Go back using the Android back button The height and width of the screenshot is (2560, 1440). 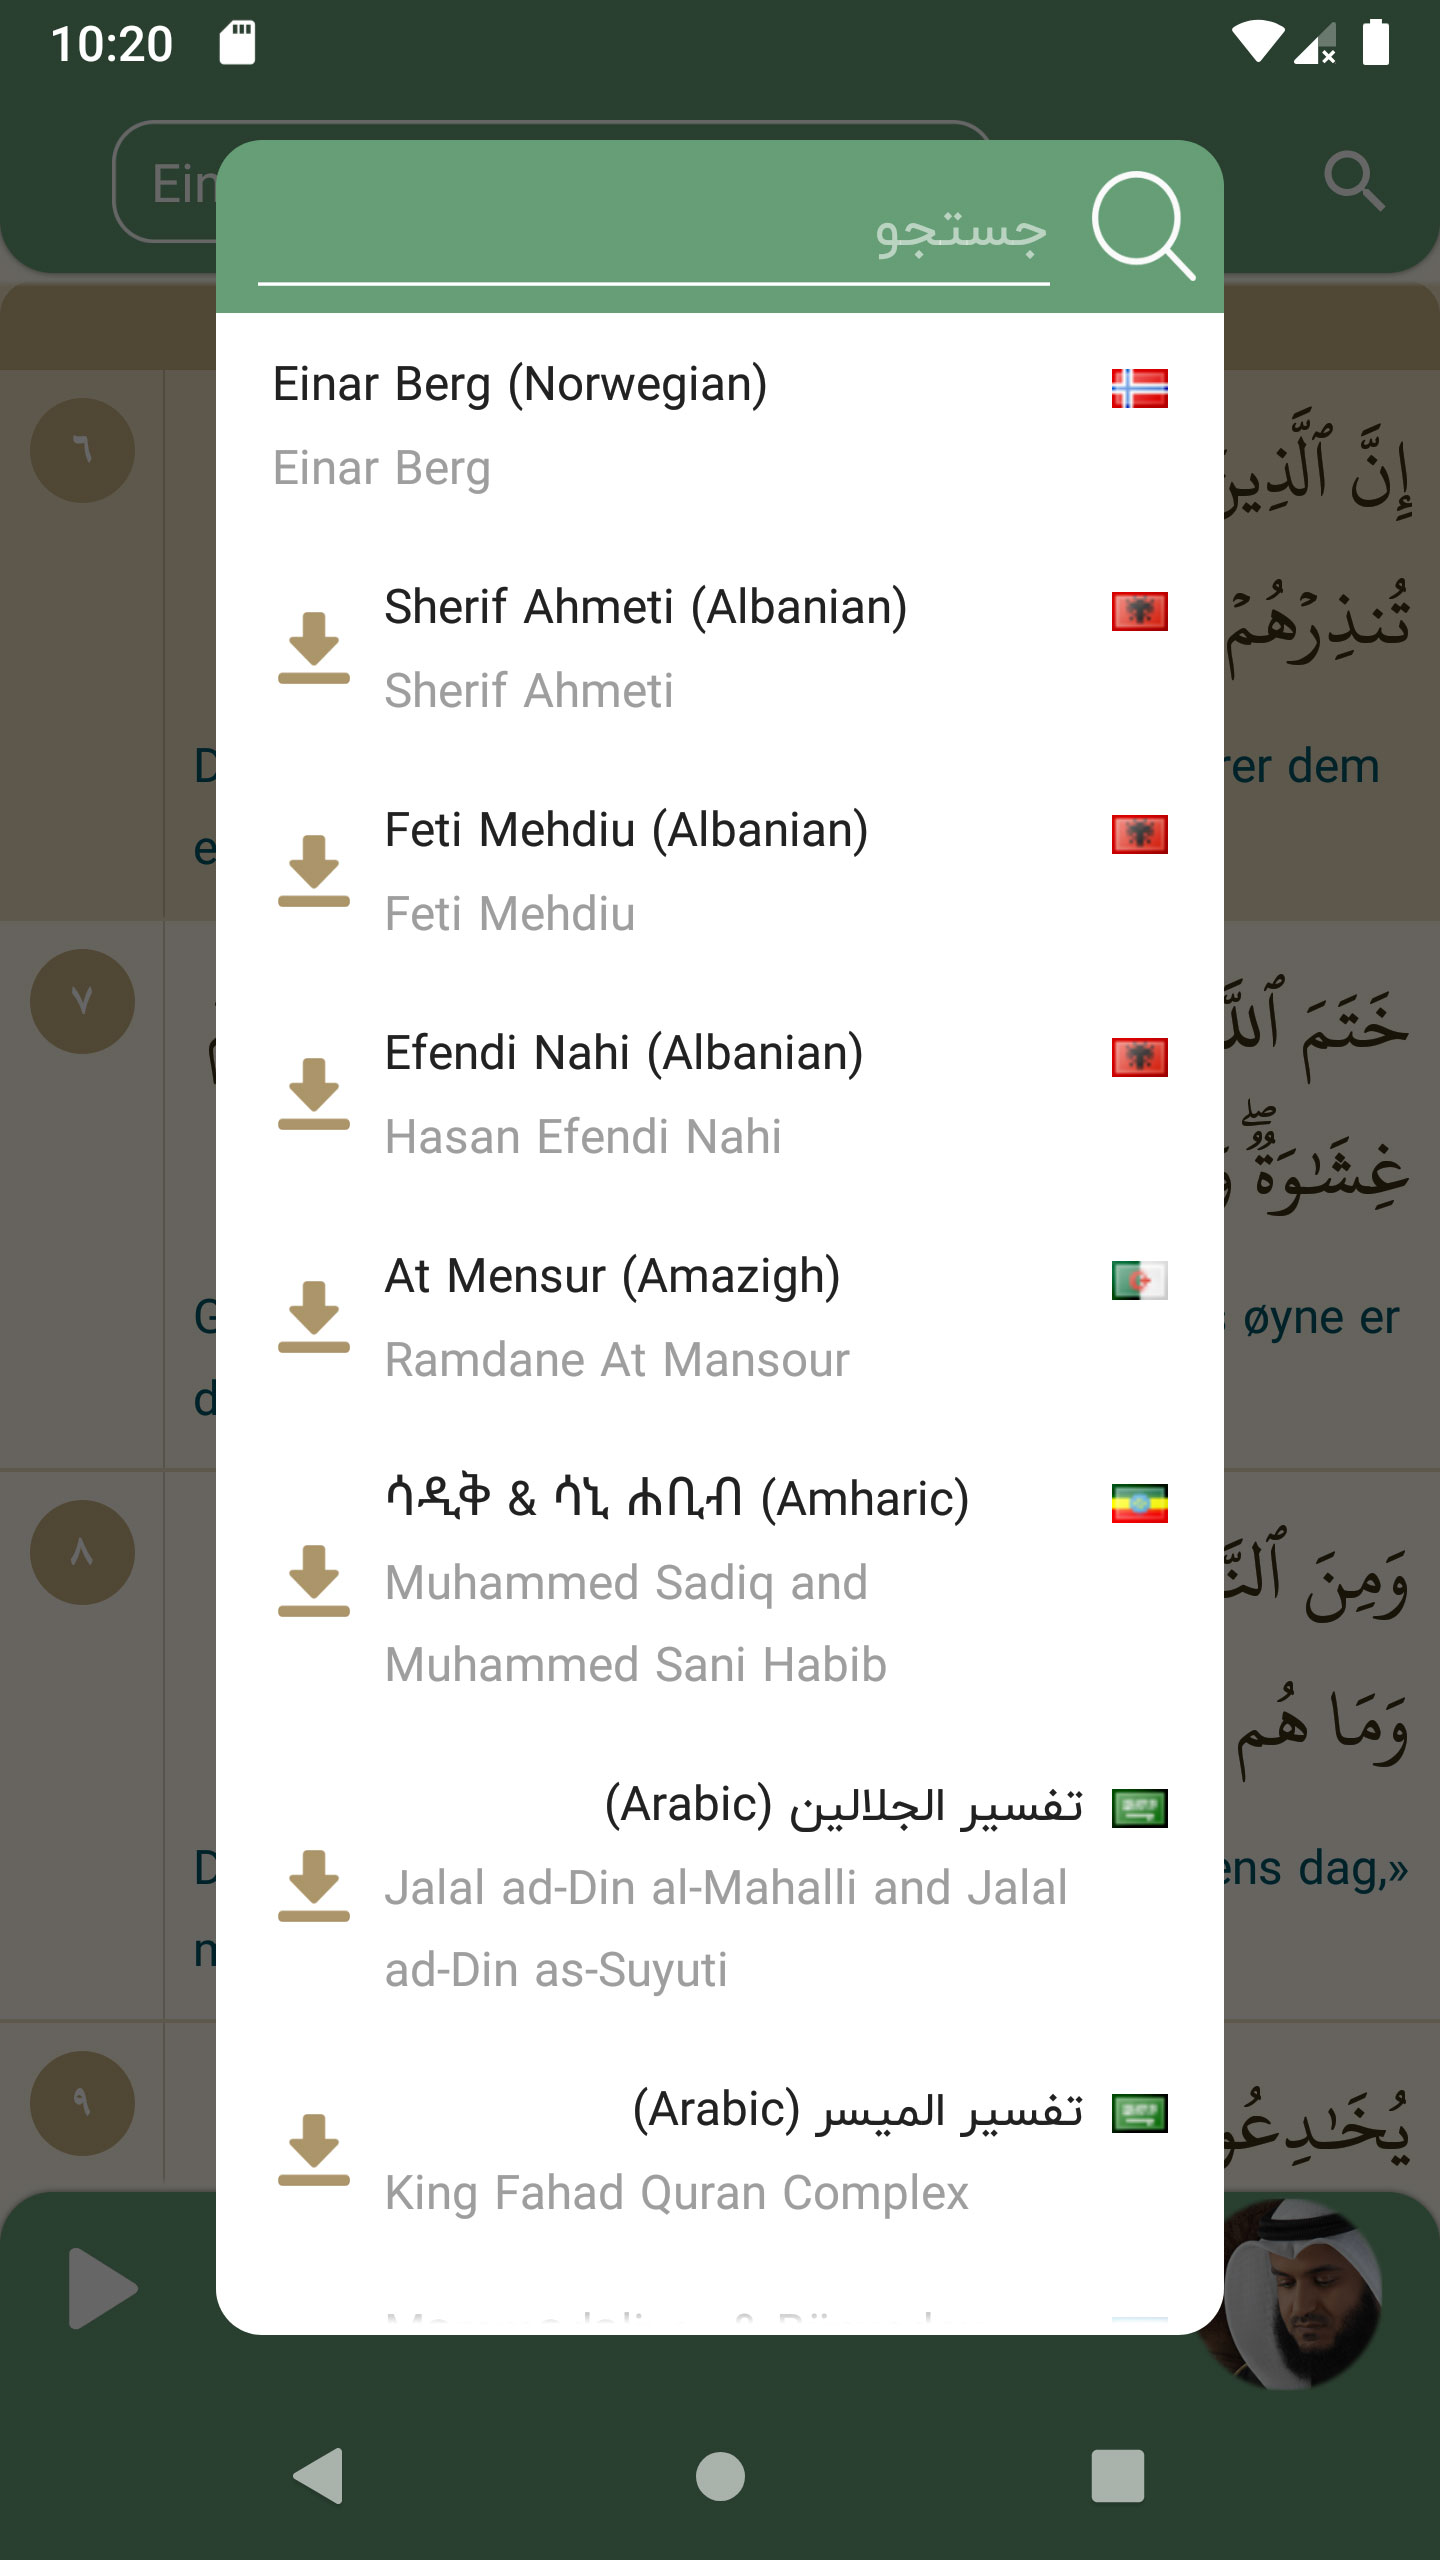320,2476
